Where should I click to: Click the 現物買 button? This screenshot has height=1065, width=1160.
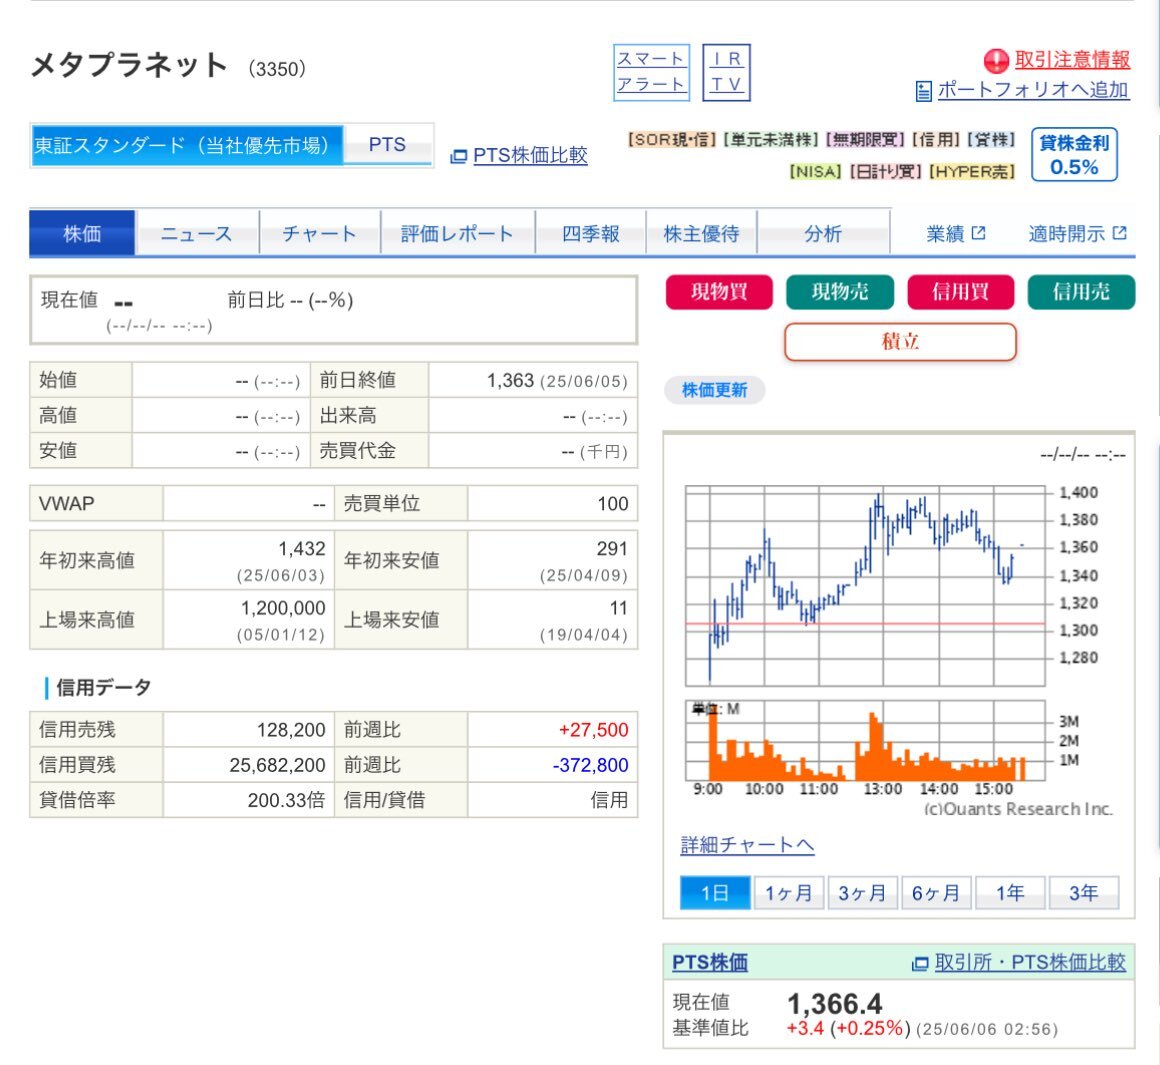[x=719, y=291]
